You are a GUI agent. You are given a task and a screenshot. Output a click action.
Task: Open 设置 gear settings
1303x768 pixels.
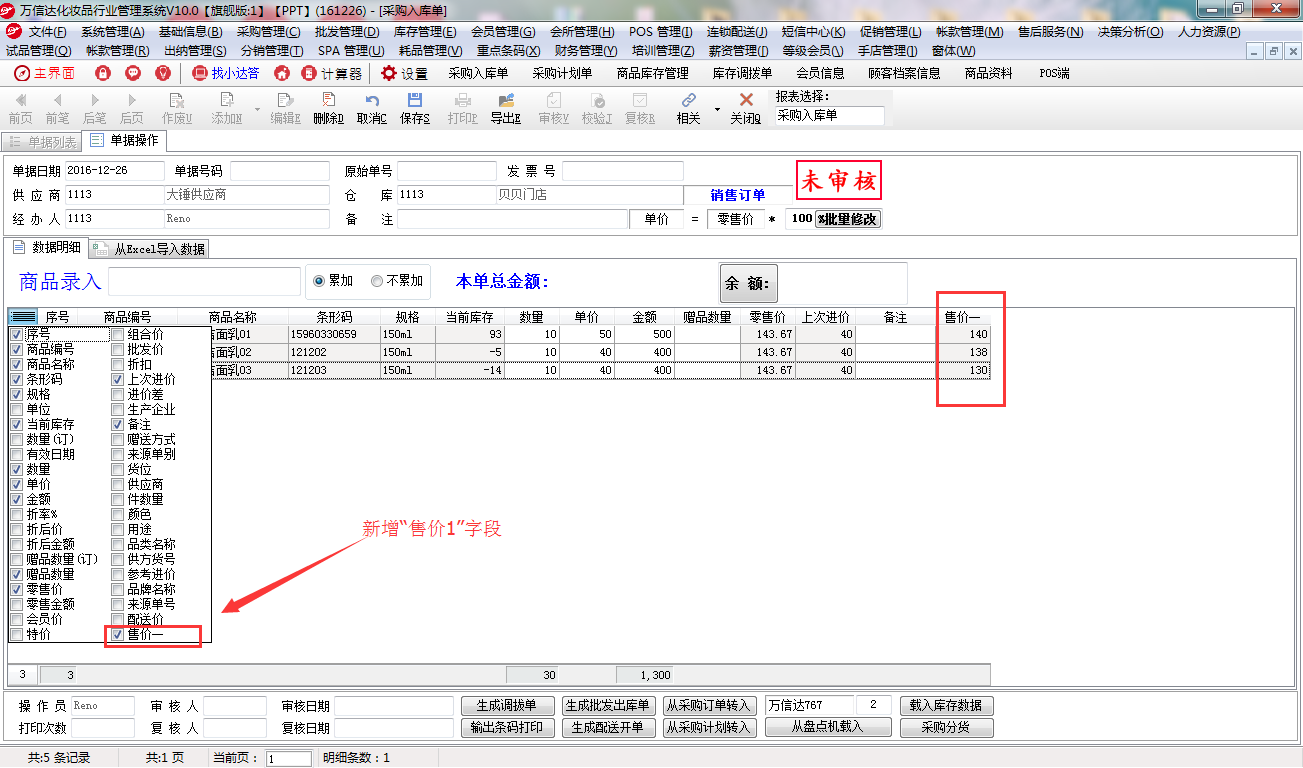404,73
